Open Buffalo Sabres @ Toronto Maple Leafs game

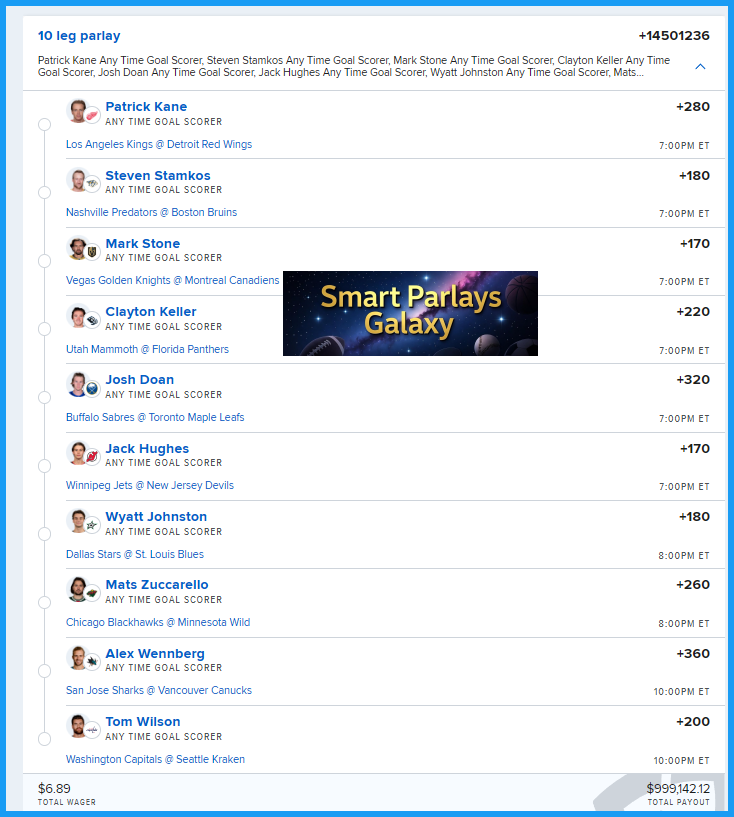(x=155, y=417)
